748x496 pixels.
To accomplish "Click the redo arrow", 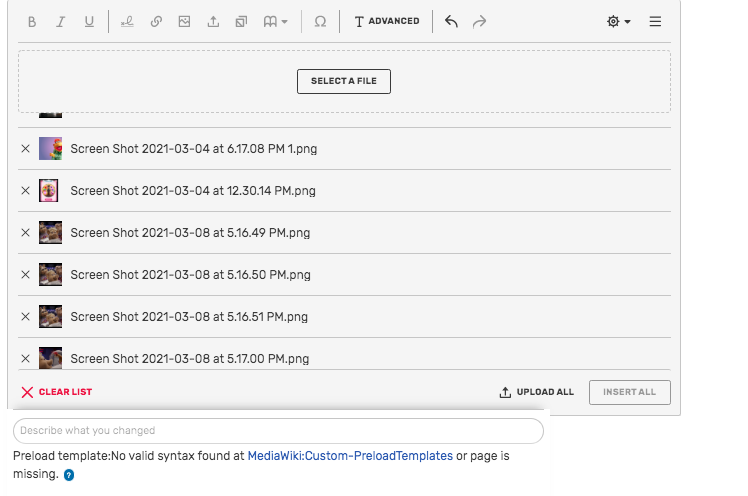I will tap(480, 21).
